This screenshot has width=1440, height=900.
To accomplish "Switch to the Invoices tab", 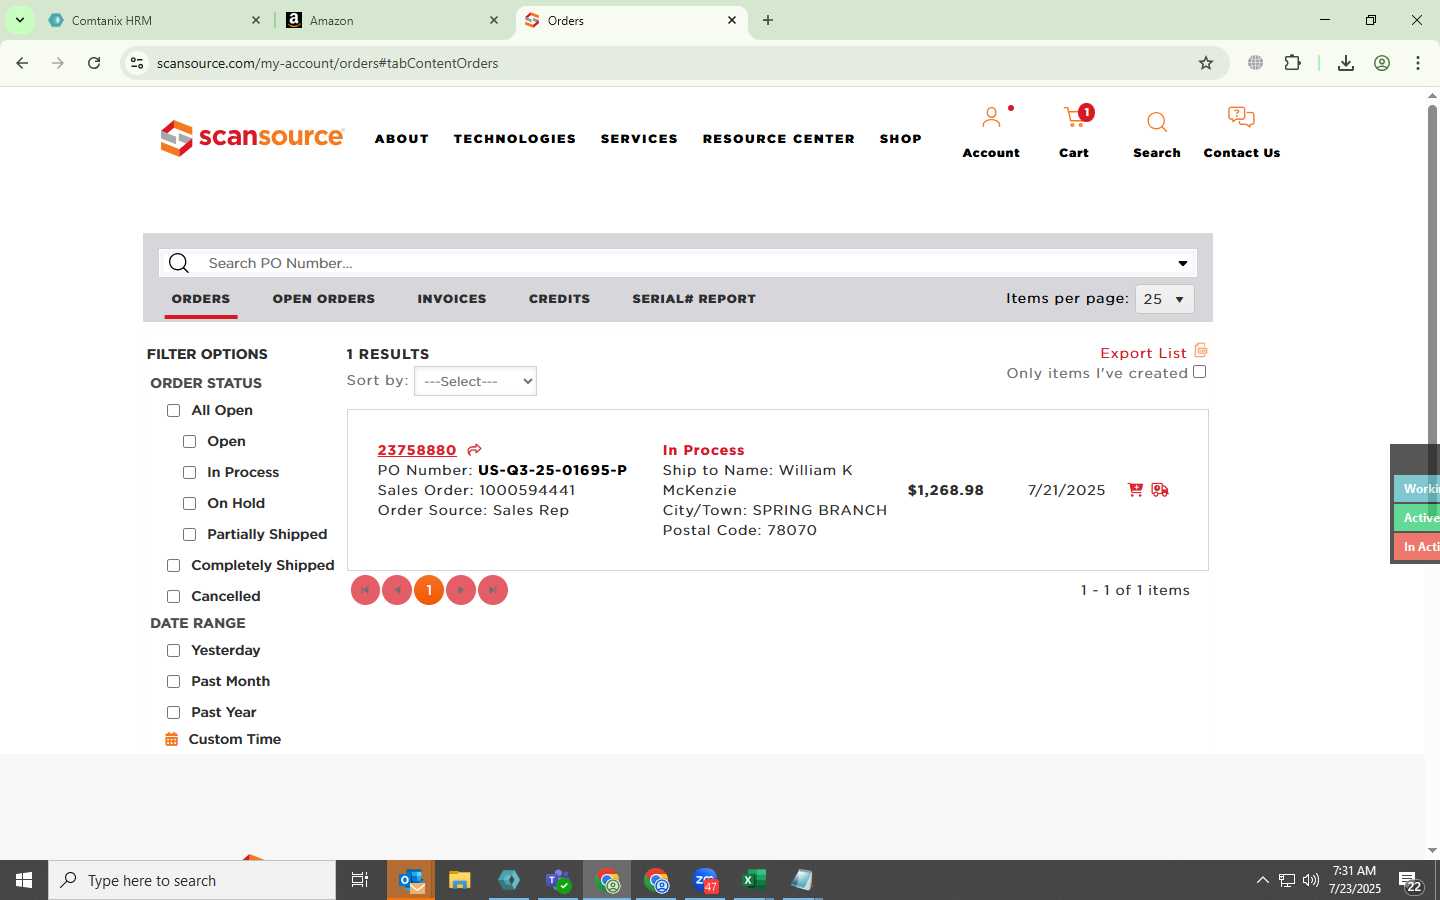I will tap(452, 299).
